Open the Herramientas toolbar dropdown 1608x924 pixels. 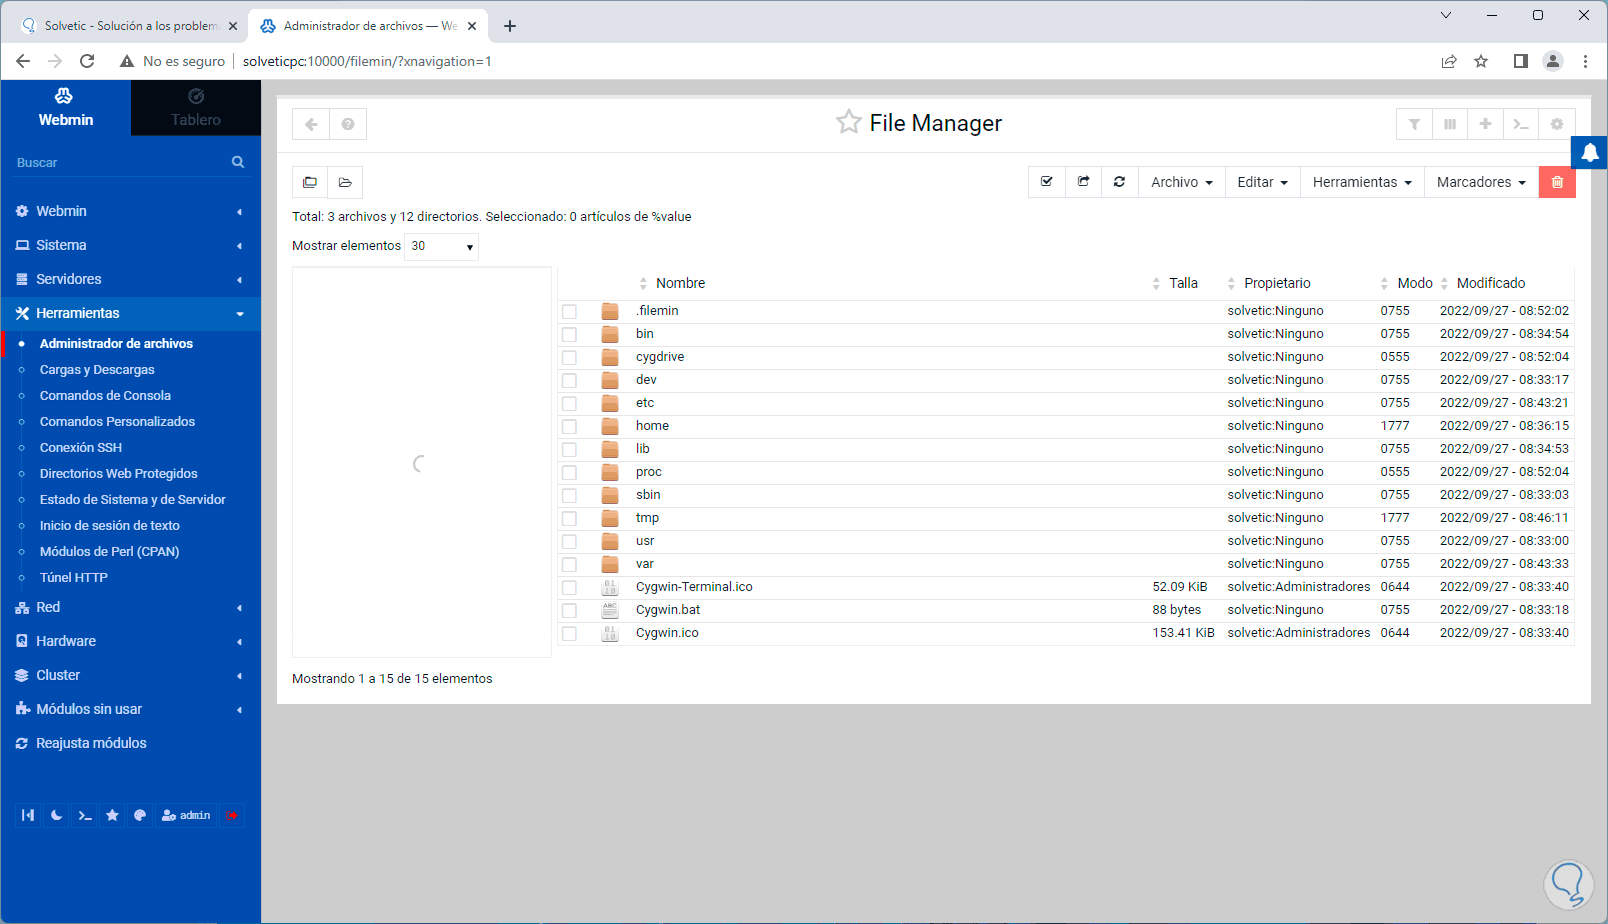[1362, 182]
